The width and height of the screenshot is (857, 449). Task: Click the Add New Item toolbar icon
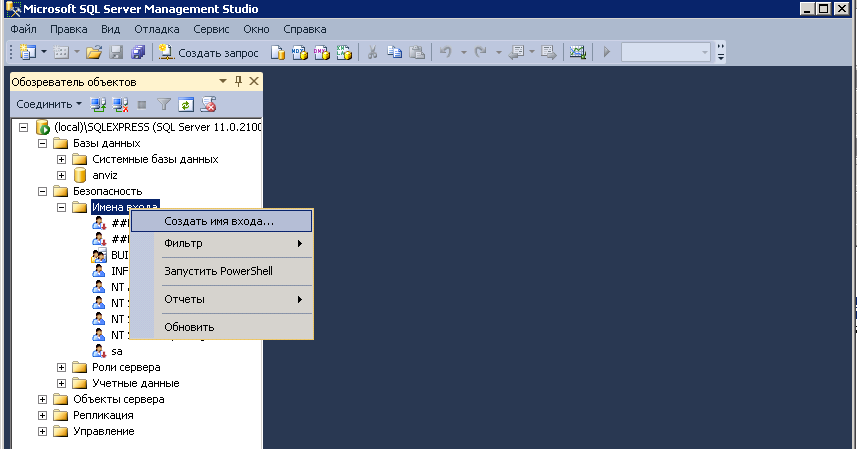click(x=61, y=52)
